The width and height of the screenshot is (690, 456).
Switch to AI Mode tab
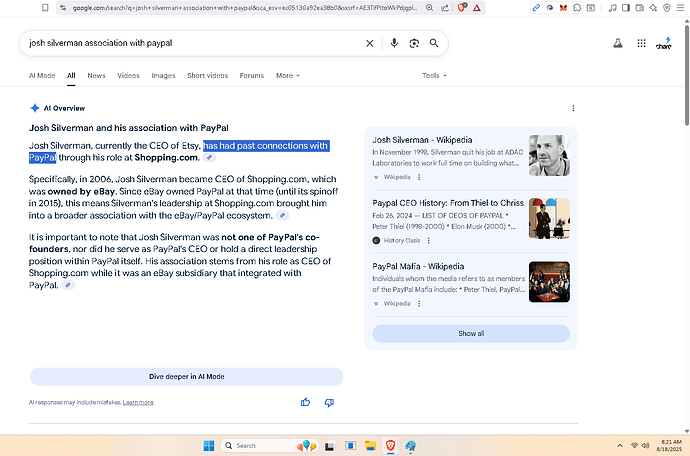[42, 76]
